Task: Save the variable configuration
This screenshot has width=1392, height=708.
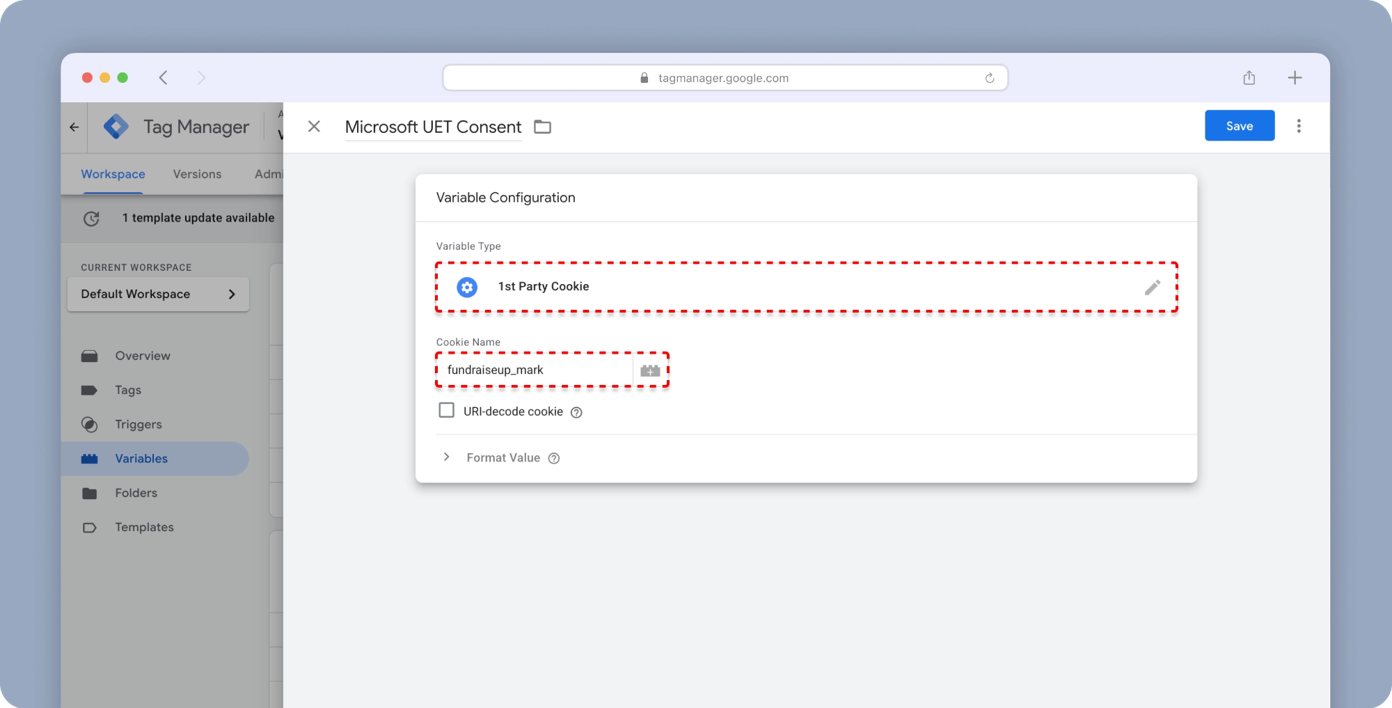Action: [x=1239, y=126]
